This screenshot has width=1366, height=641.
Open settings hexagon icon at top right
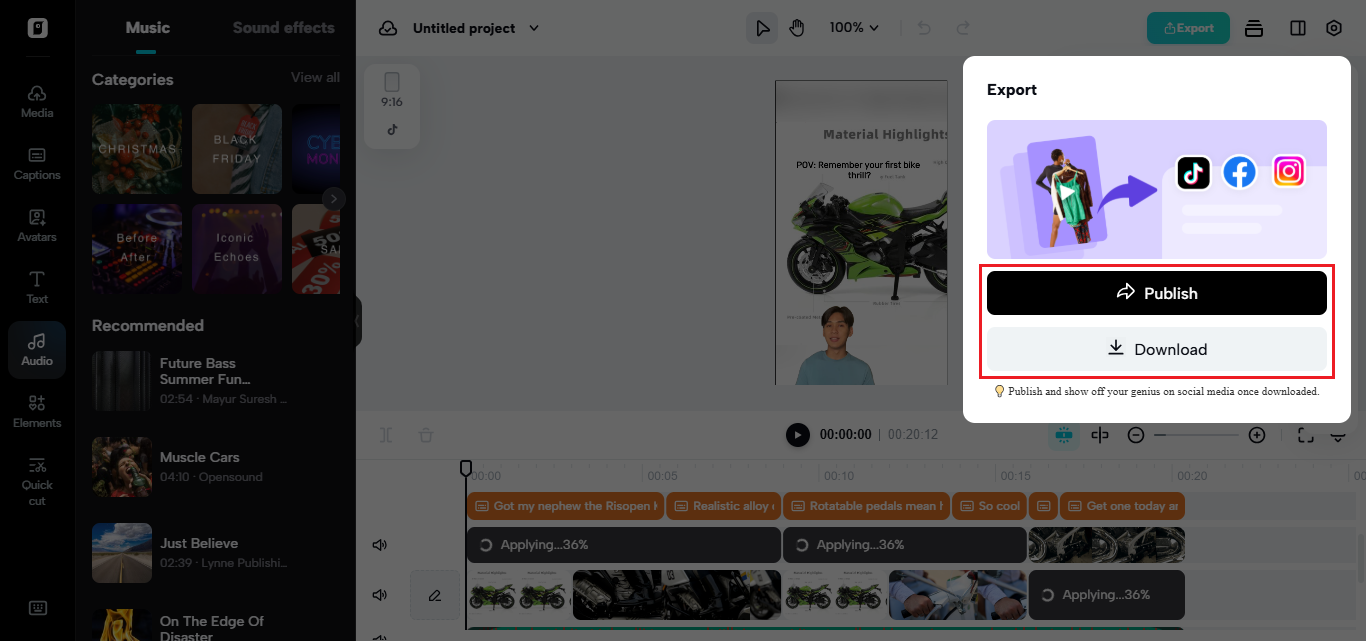(1333, 28)
